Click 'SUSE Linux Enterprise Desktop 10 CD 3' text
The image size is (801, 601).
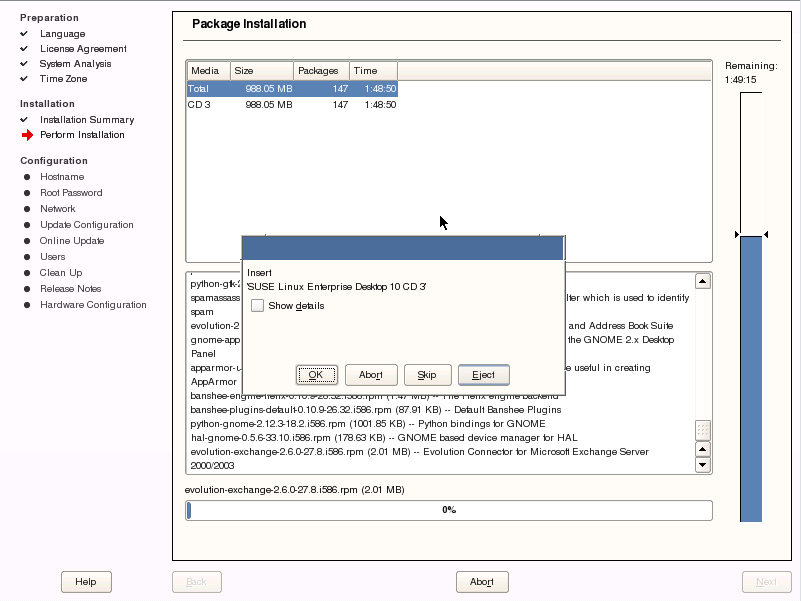[x=337, y=287]
